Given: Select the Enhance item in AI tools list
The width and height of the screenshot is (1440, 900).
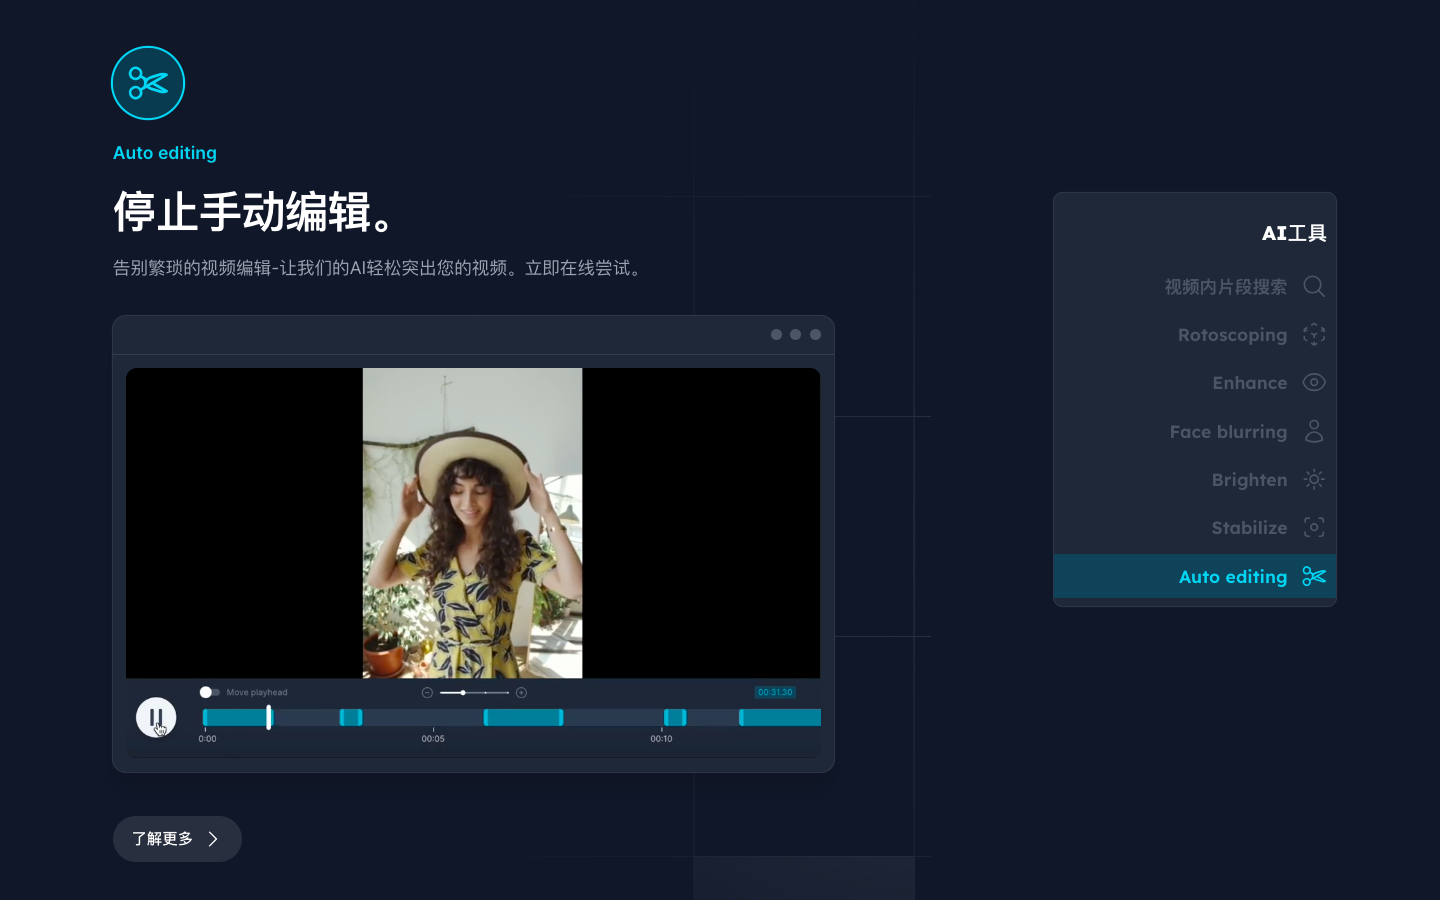Looking at the screenshot, I should click(1249, 382).
